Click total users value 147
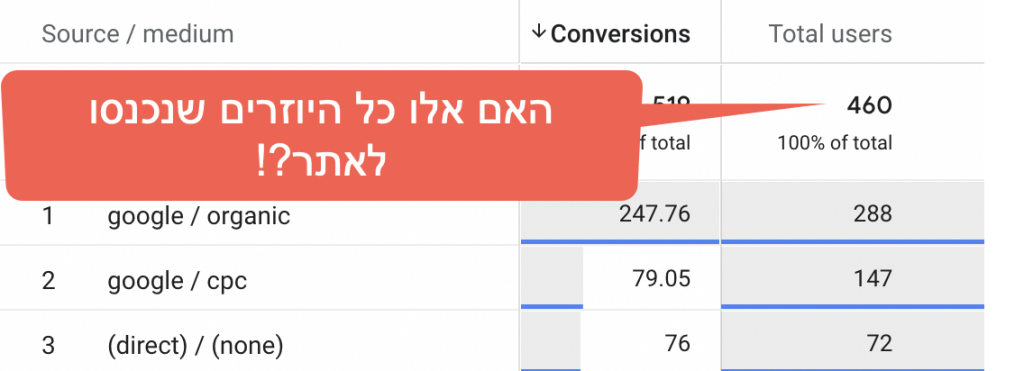The height and width of the screenshot is (371, 1024). (x=873, y=279)
